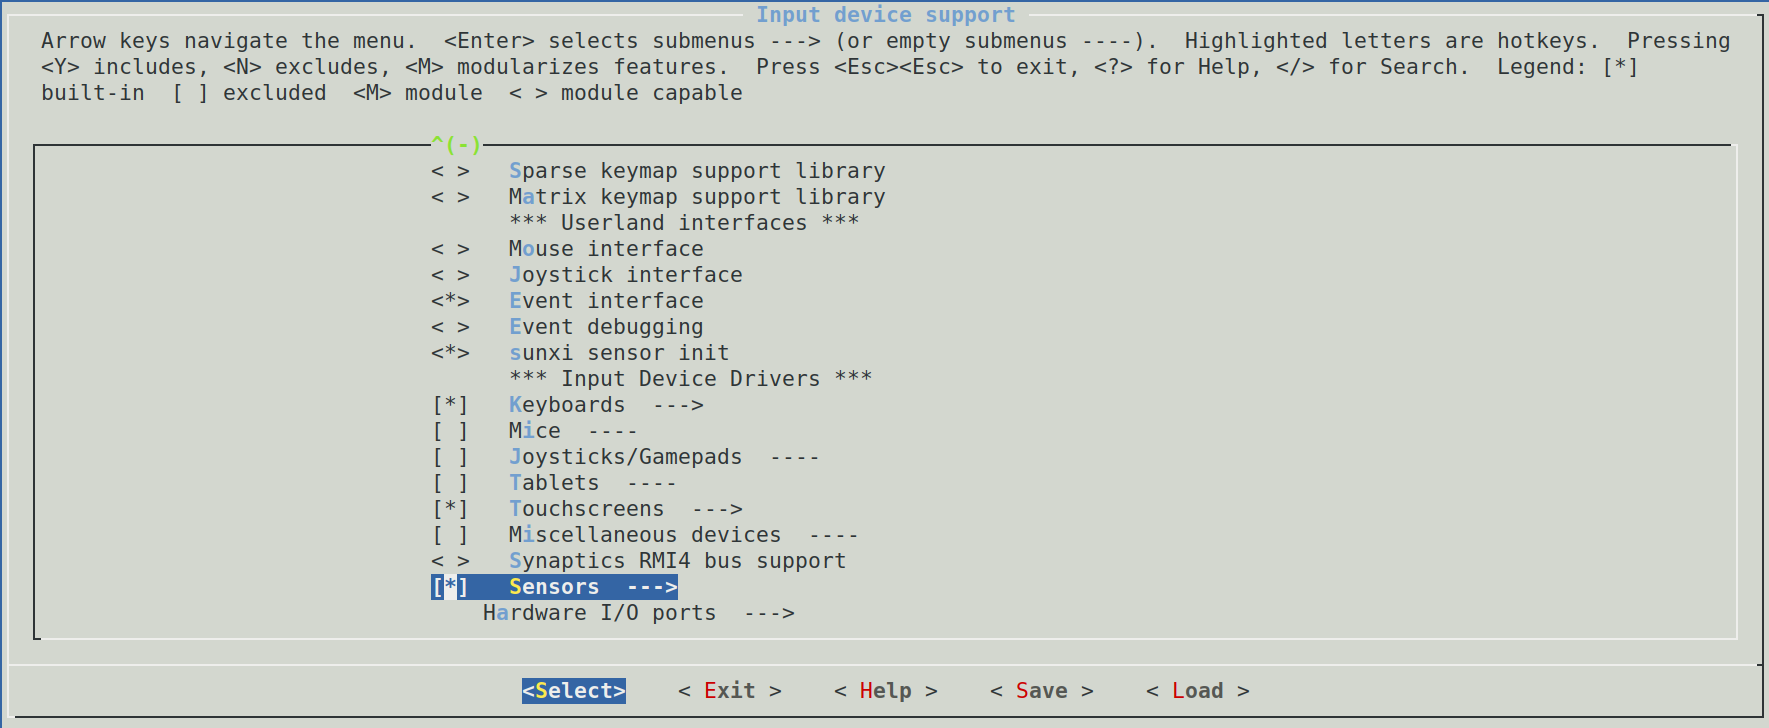Toggle Synaptics RMI4 bus support option
Screen dimensions: 1769x728
[450, 561]
